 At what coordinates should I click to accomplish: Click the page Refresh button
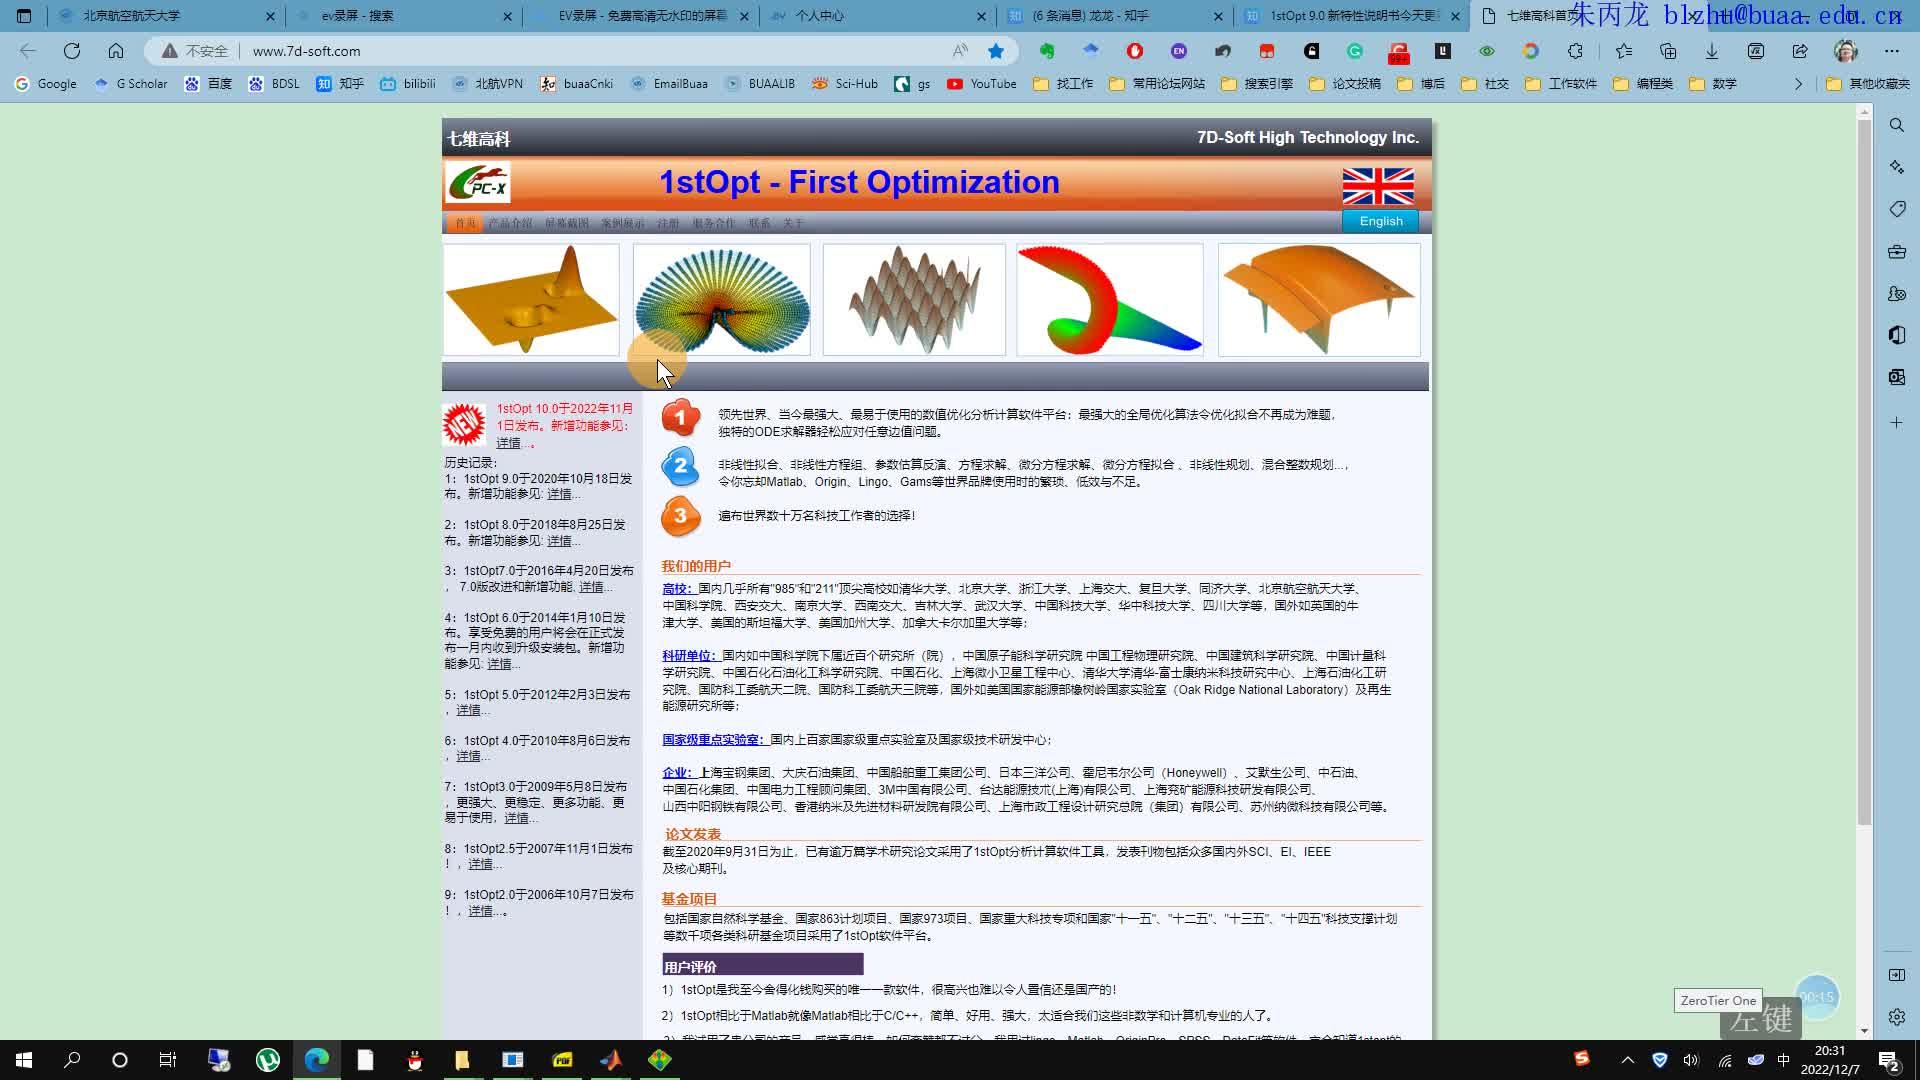tap(72, 51)
